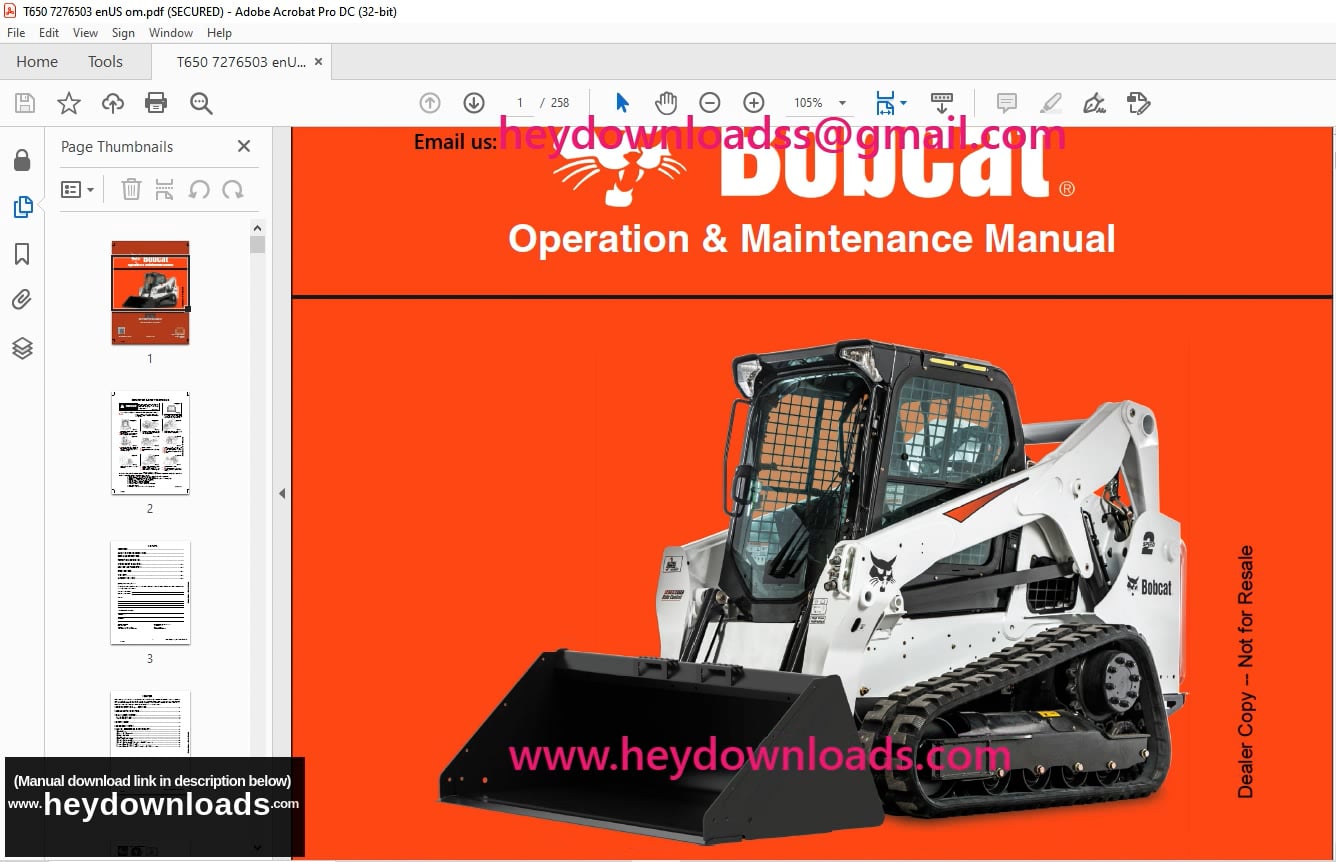Save the file using the floppy disk icon
Screen dimensions: 1336x862
[x=24, y=103]
